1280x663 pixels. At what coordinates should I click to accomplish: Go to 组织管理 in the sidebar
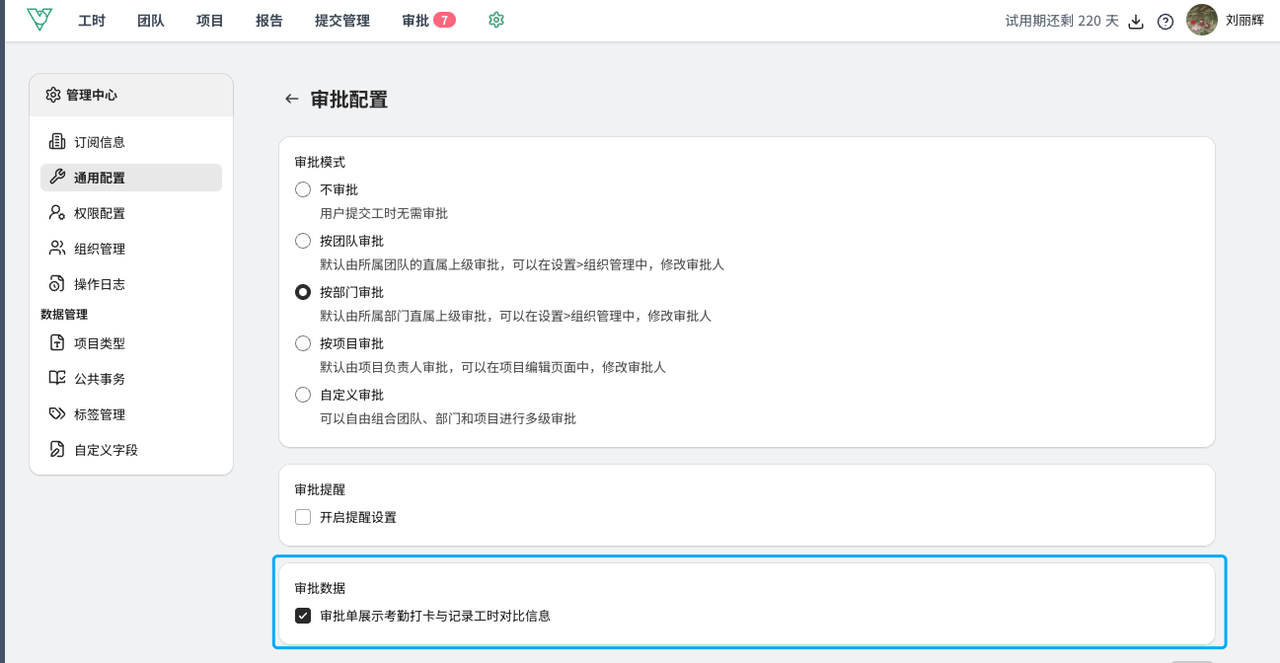tap(99, 249)
